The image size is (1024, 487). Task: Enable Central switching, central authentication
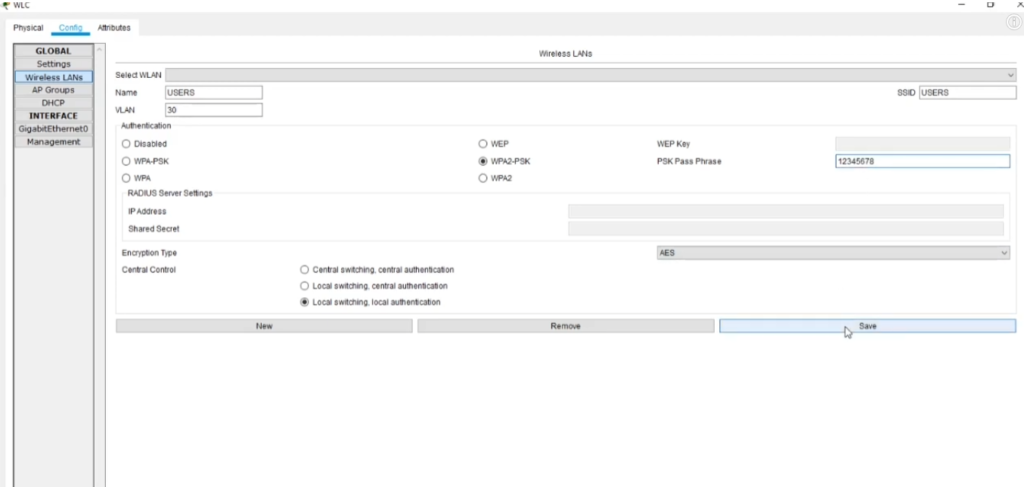(305, 270)
